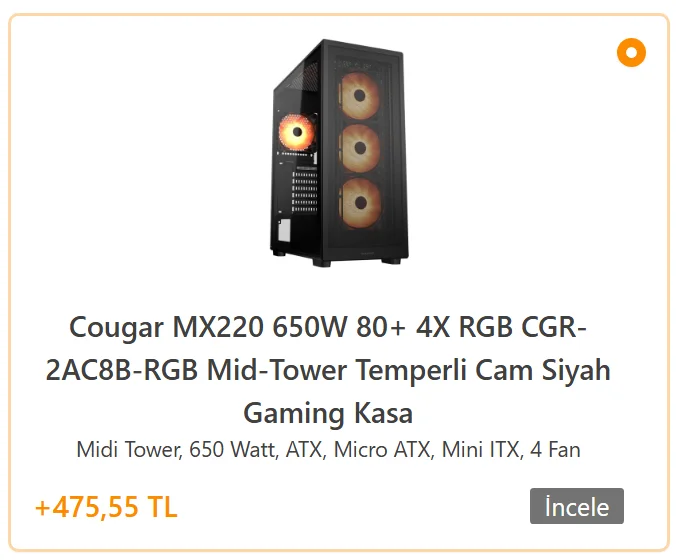Click the middle front RGB fan in image

point(360,148)
